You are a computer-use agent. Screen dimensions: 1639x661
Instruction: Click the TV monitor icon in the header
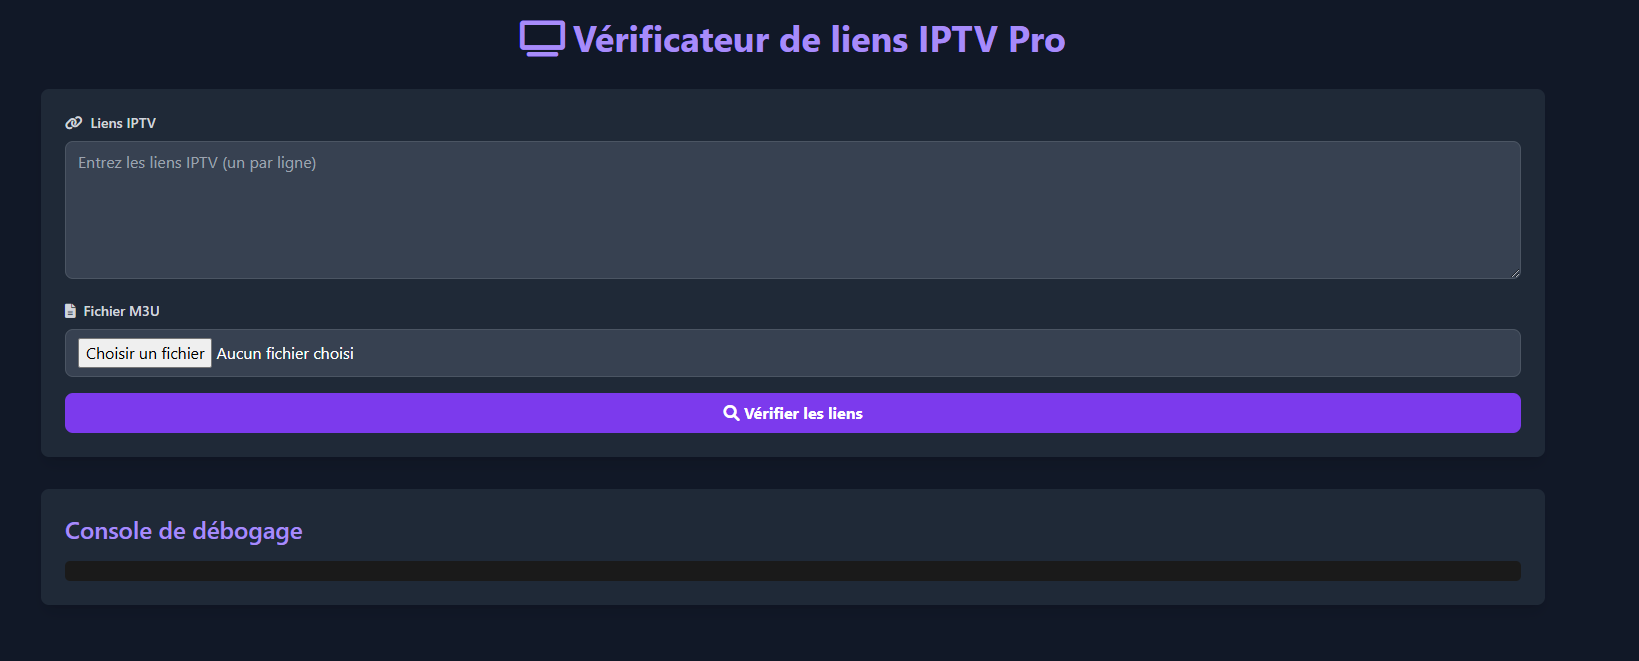click(542, 39)
